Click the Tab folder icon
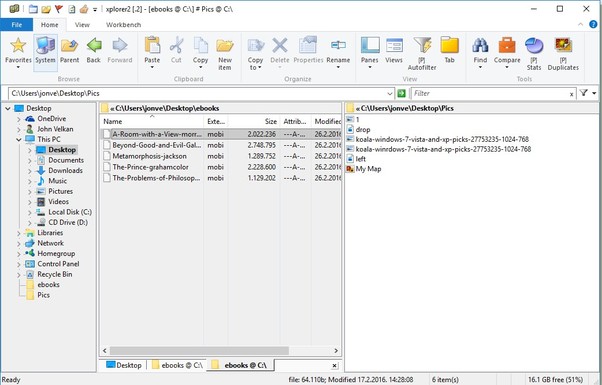Viewport: 602px width, 385px height. (x=450, y=45)
